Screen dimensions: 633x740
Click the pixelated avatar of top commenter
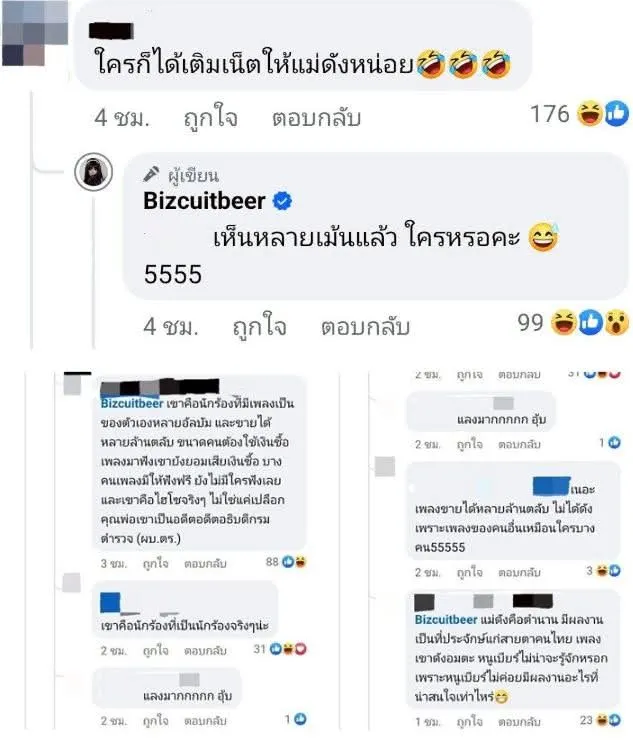[x=35, y=33]
